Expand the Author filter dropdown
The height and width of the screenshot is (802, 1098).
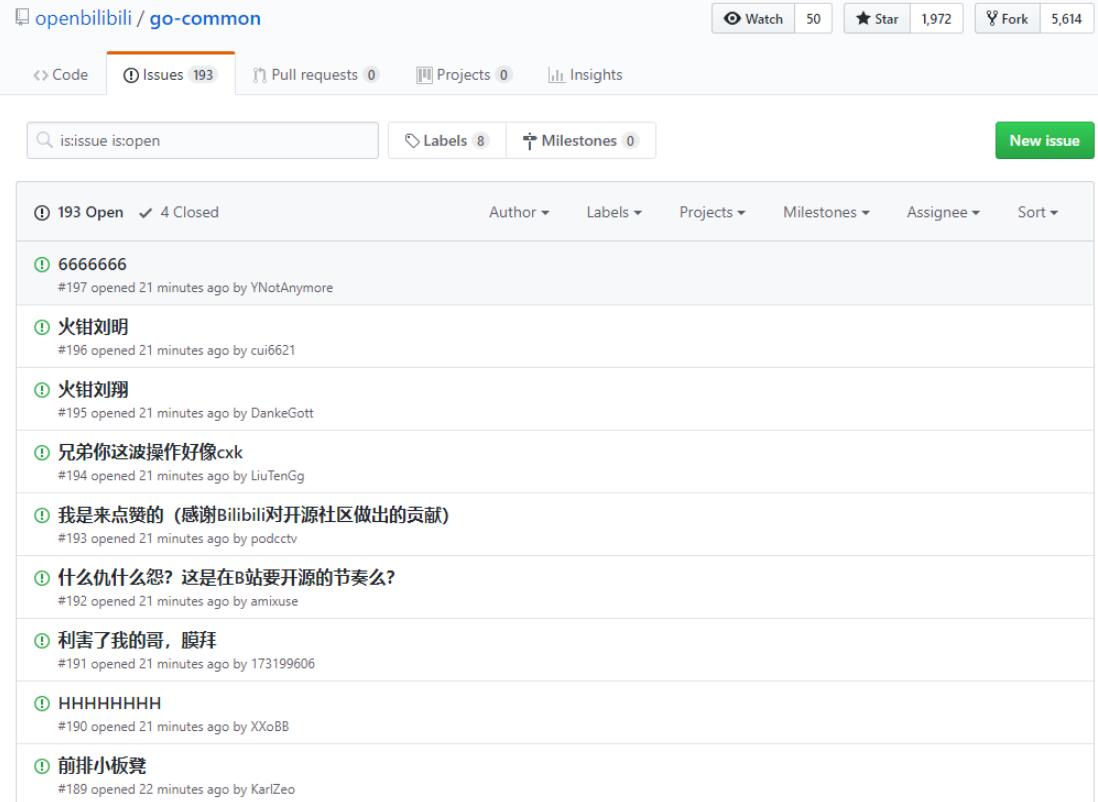(x=519, y=212)
